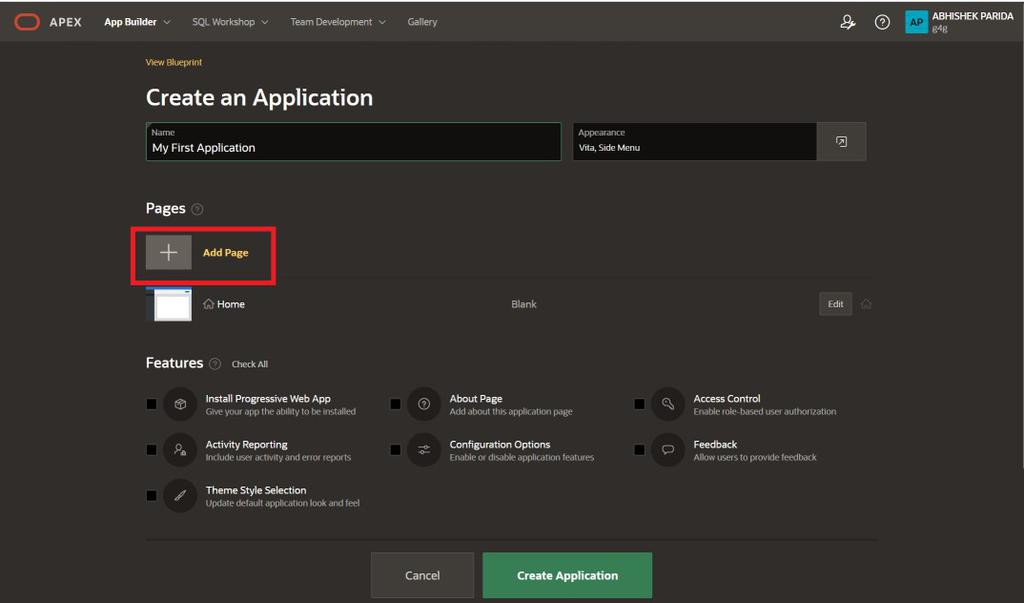The width and height of the screenshot is (1024, 603).
Task: Click the green Create Application button
Action: coord(567,575)
